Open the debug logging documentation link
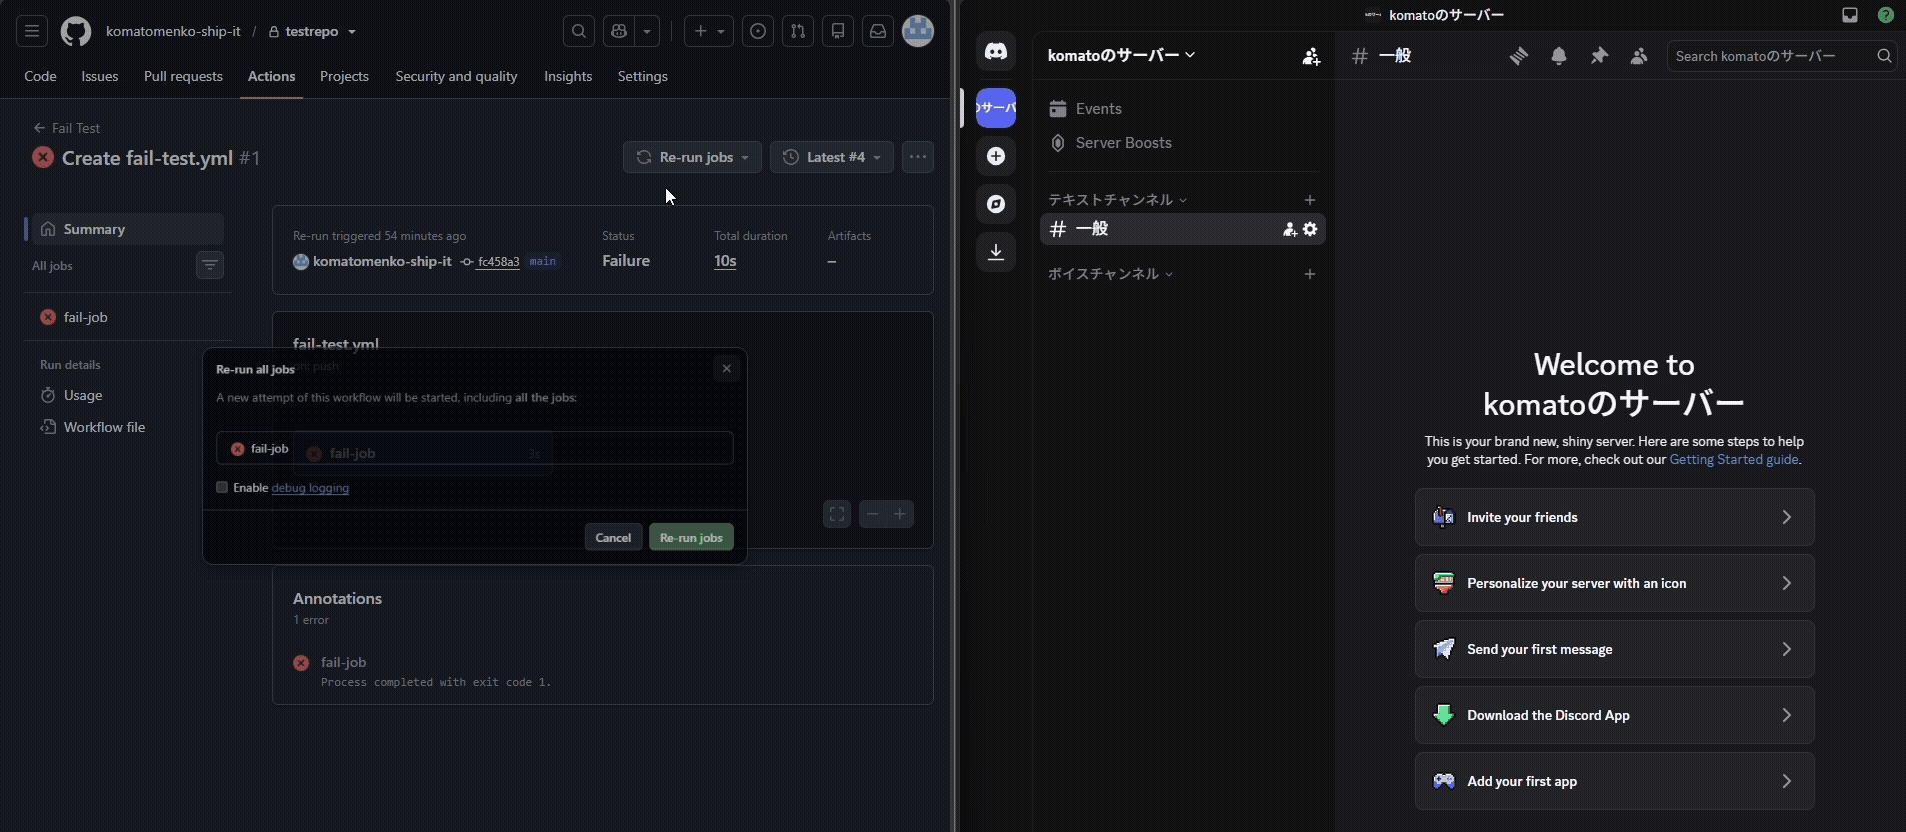This screenshot has width=1906, height=832. click(310, 488)
